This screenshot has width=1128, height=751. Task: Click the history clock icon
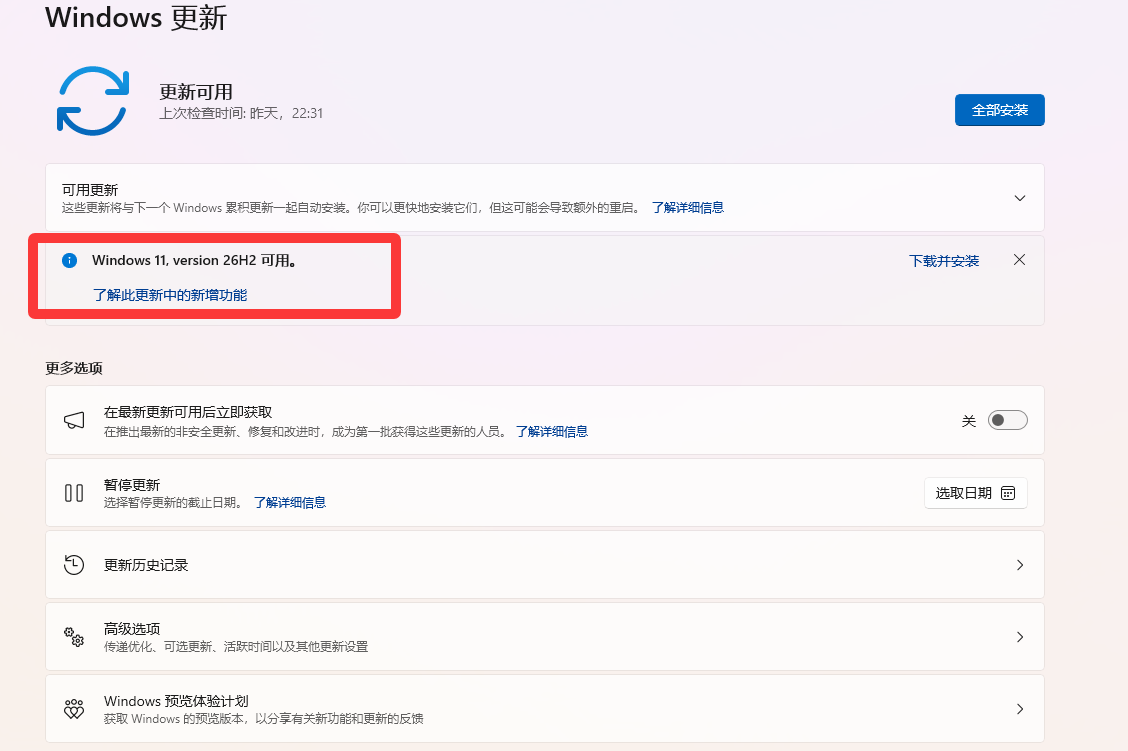click(x=74, y=565)
